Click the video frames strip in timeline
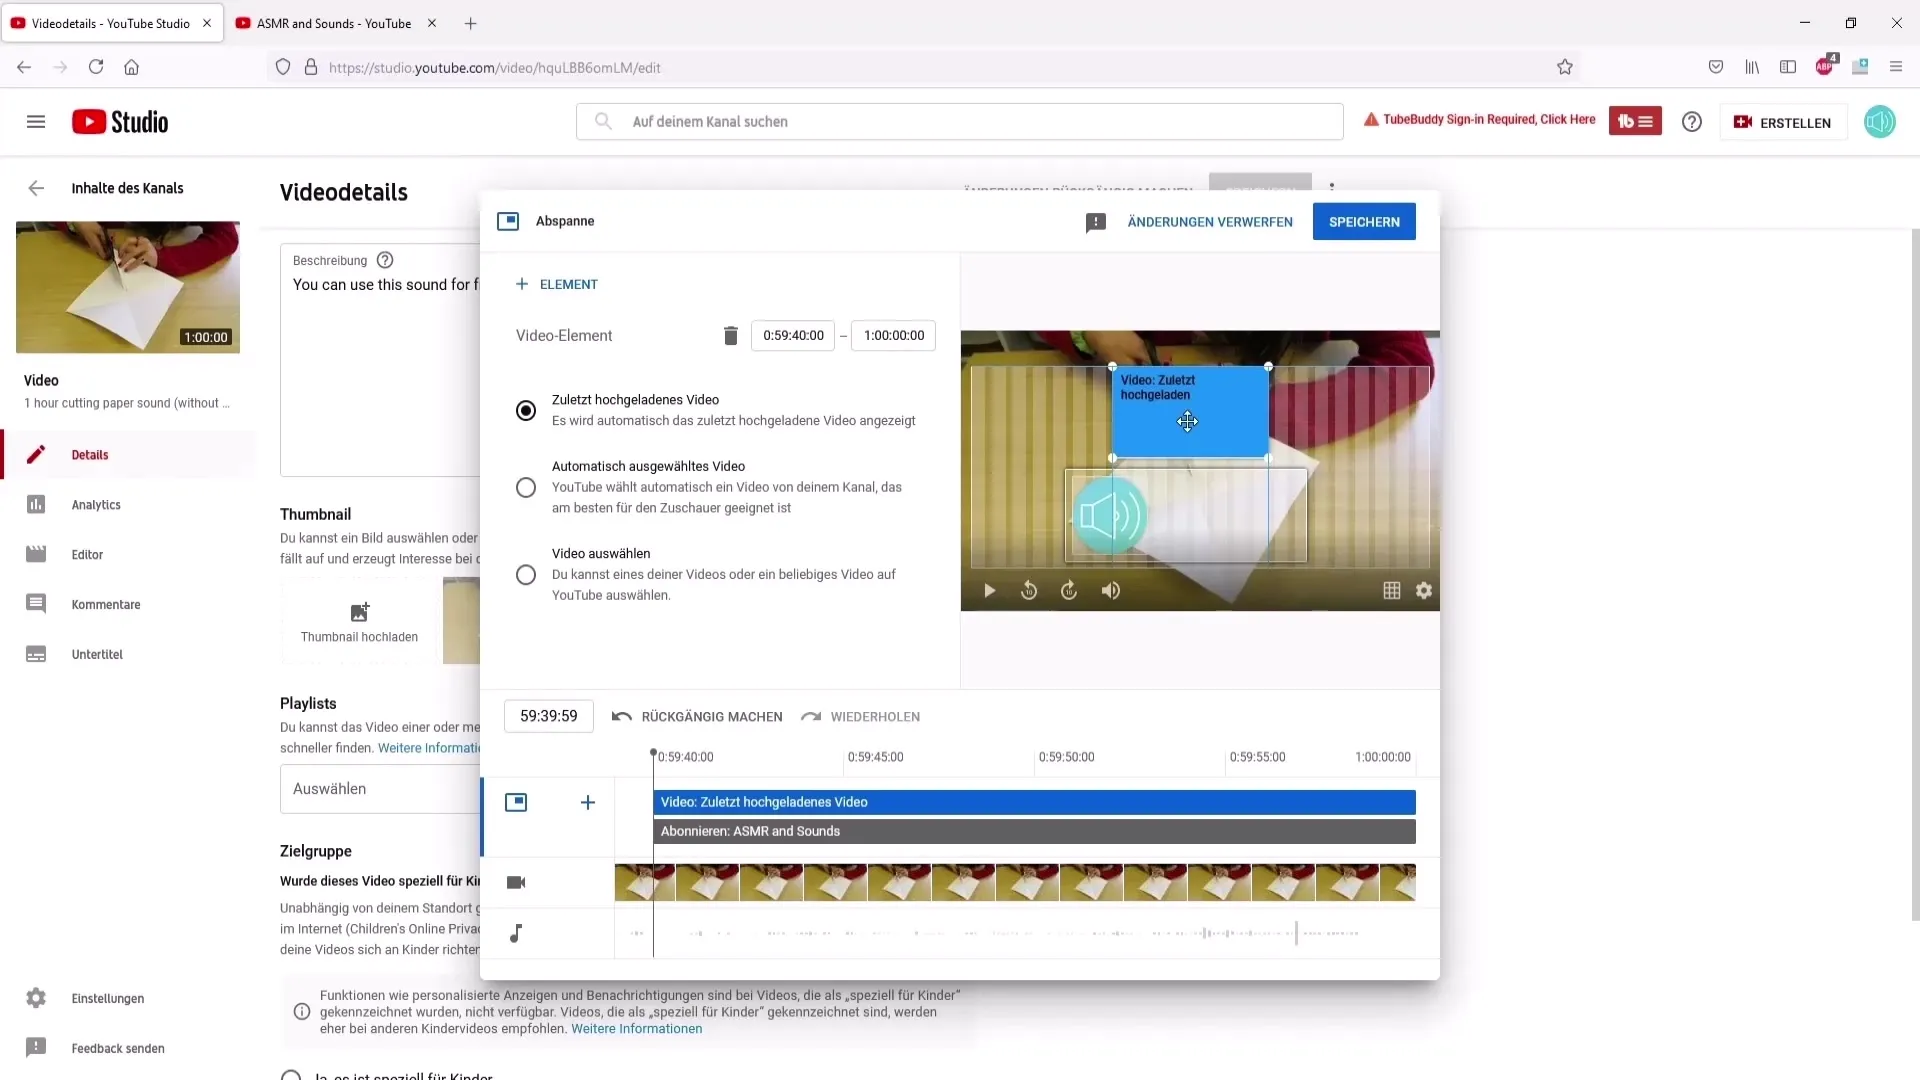Screen dimensions: 1920x1080 pos(1015,883)
